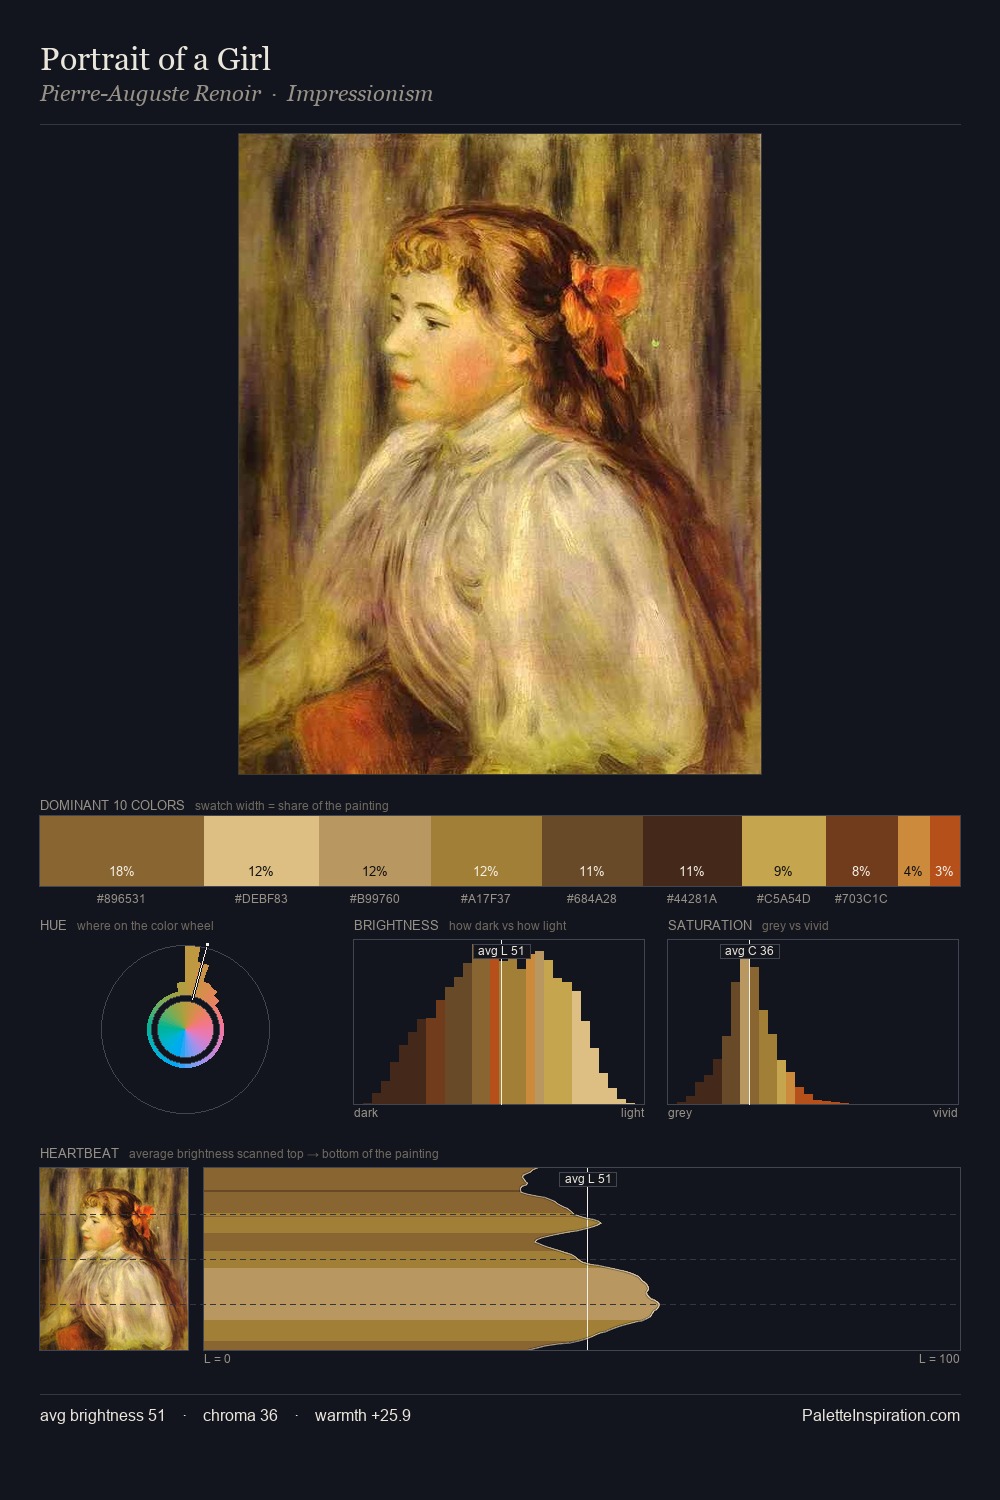Click the chroma 36 footer stat

240,1416
